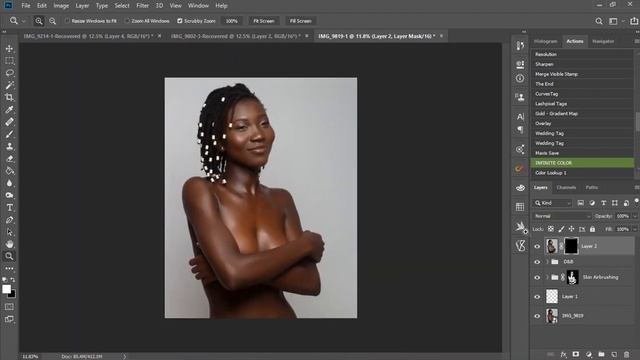
Task: Select the Rectangular Marquee tool
Action: pos(9,61)
